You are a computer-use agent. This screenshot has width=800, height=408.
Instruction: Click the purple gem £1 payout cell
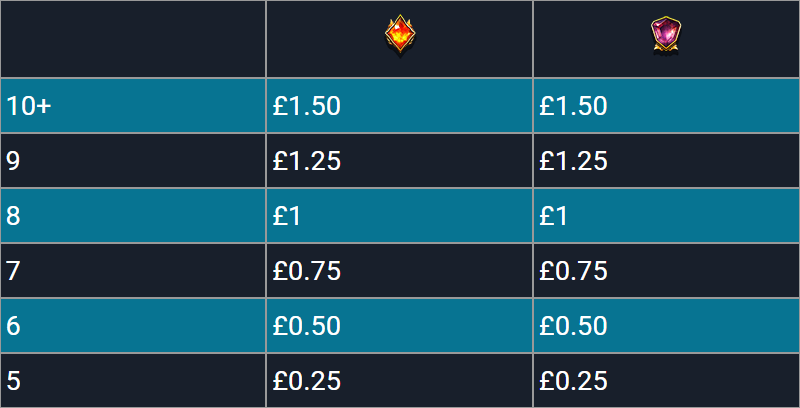(666, 216)
